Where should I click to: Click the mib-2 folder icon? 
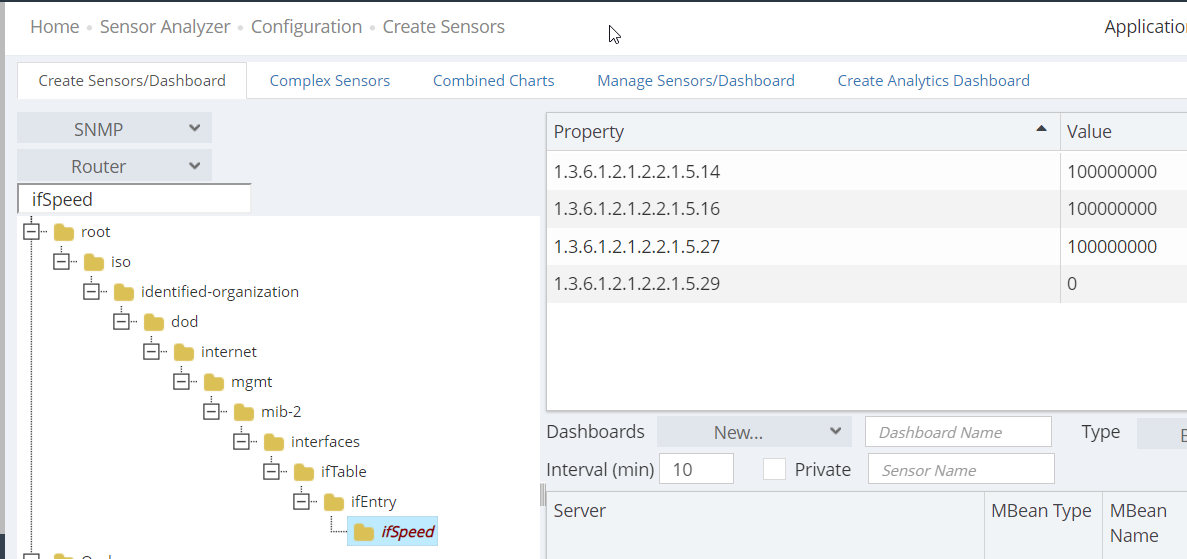pos(244,412)
